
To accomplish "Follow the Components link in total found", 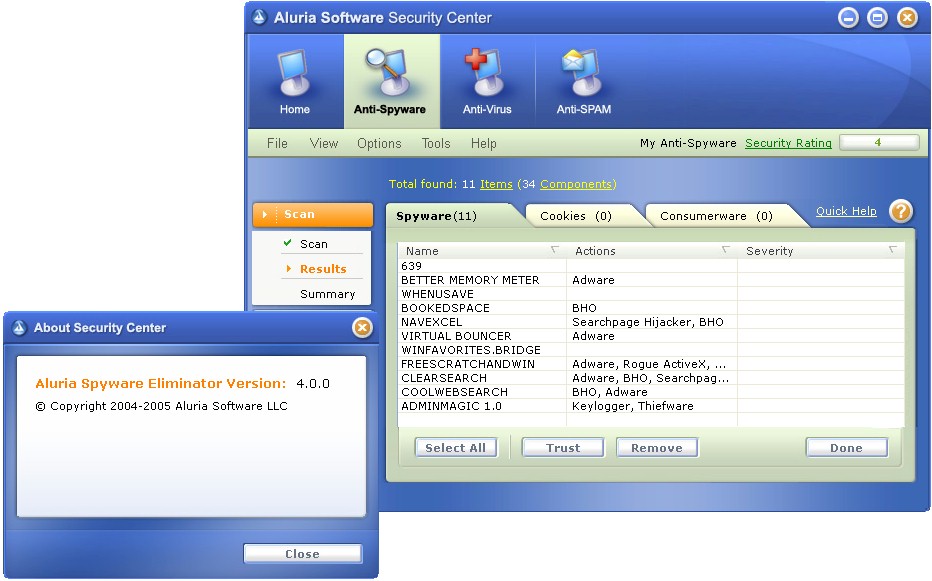I will click(x=576, y=184).
